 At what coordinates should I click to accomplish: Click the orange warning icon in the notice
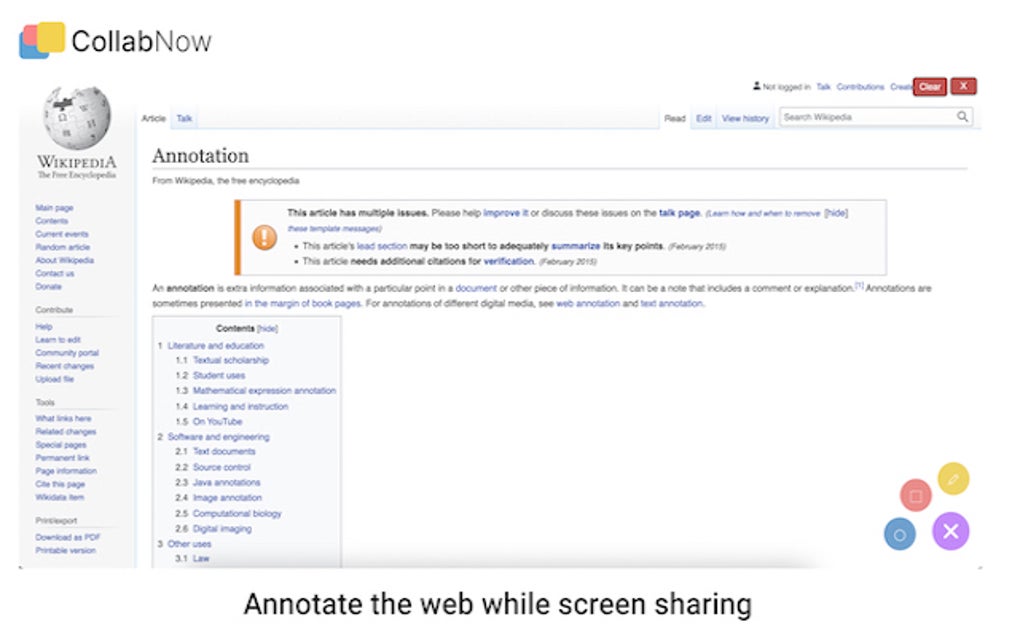coord(262,237)
